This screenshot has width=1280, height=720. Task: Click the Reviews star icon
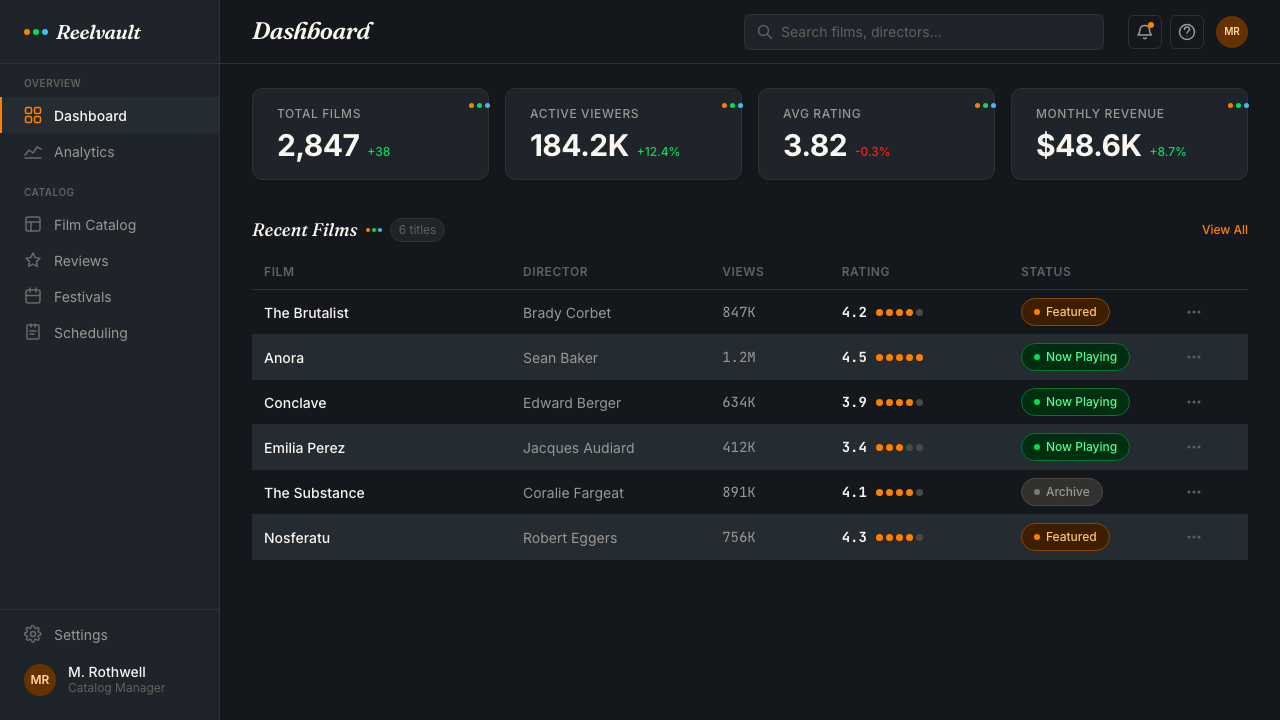pos(33,260)
